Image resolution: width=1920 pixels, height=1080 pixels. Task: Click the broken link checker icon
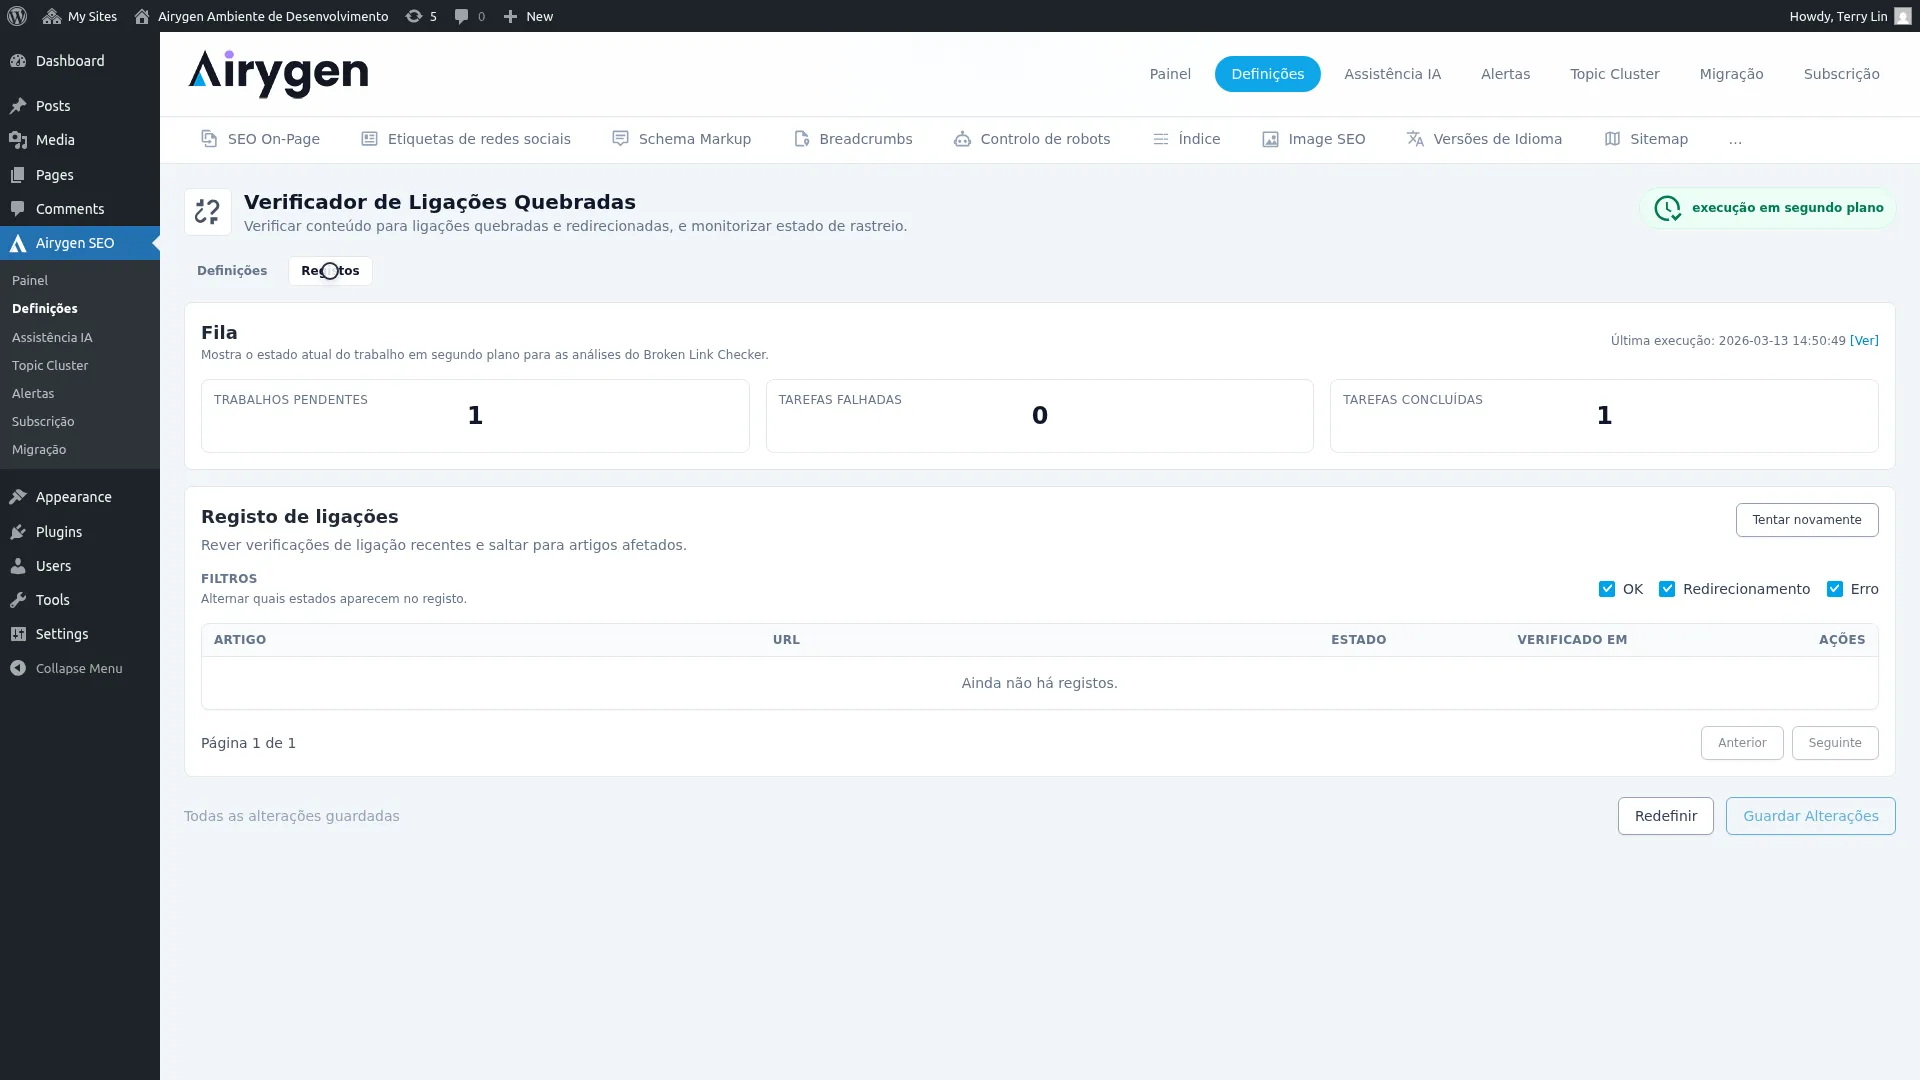point(208,212)
